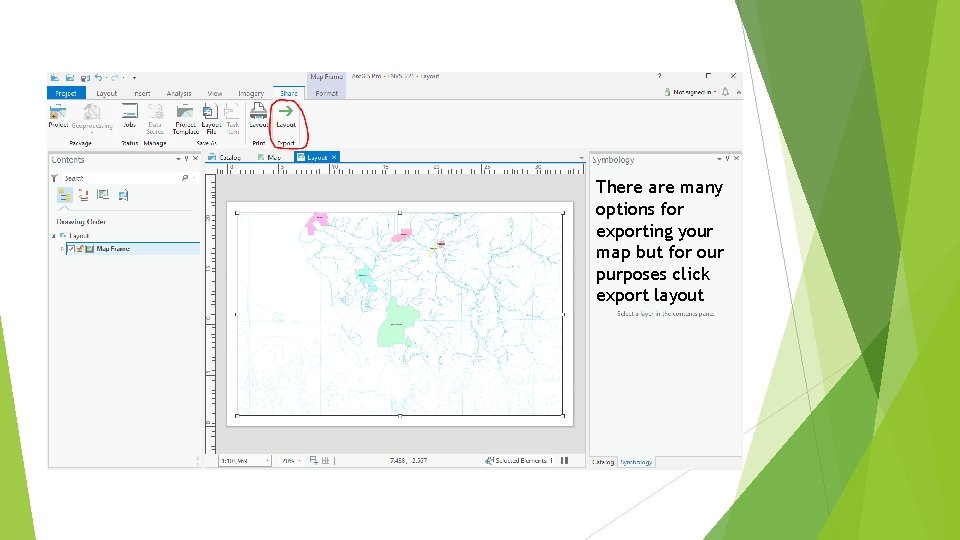
Task: Open the map scale dropdown
Action: [268, 460]
